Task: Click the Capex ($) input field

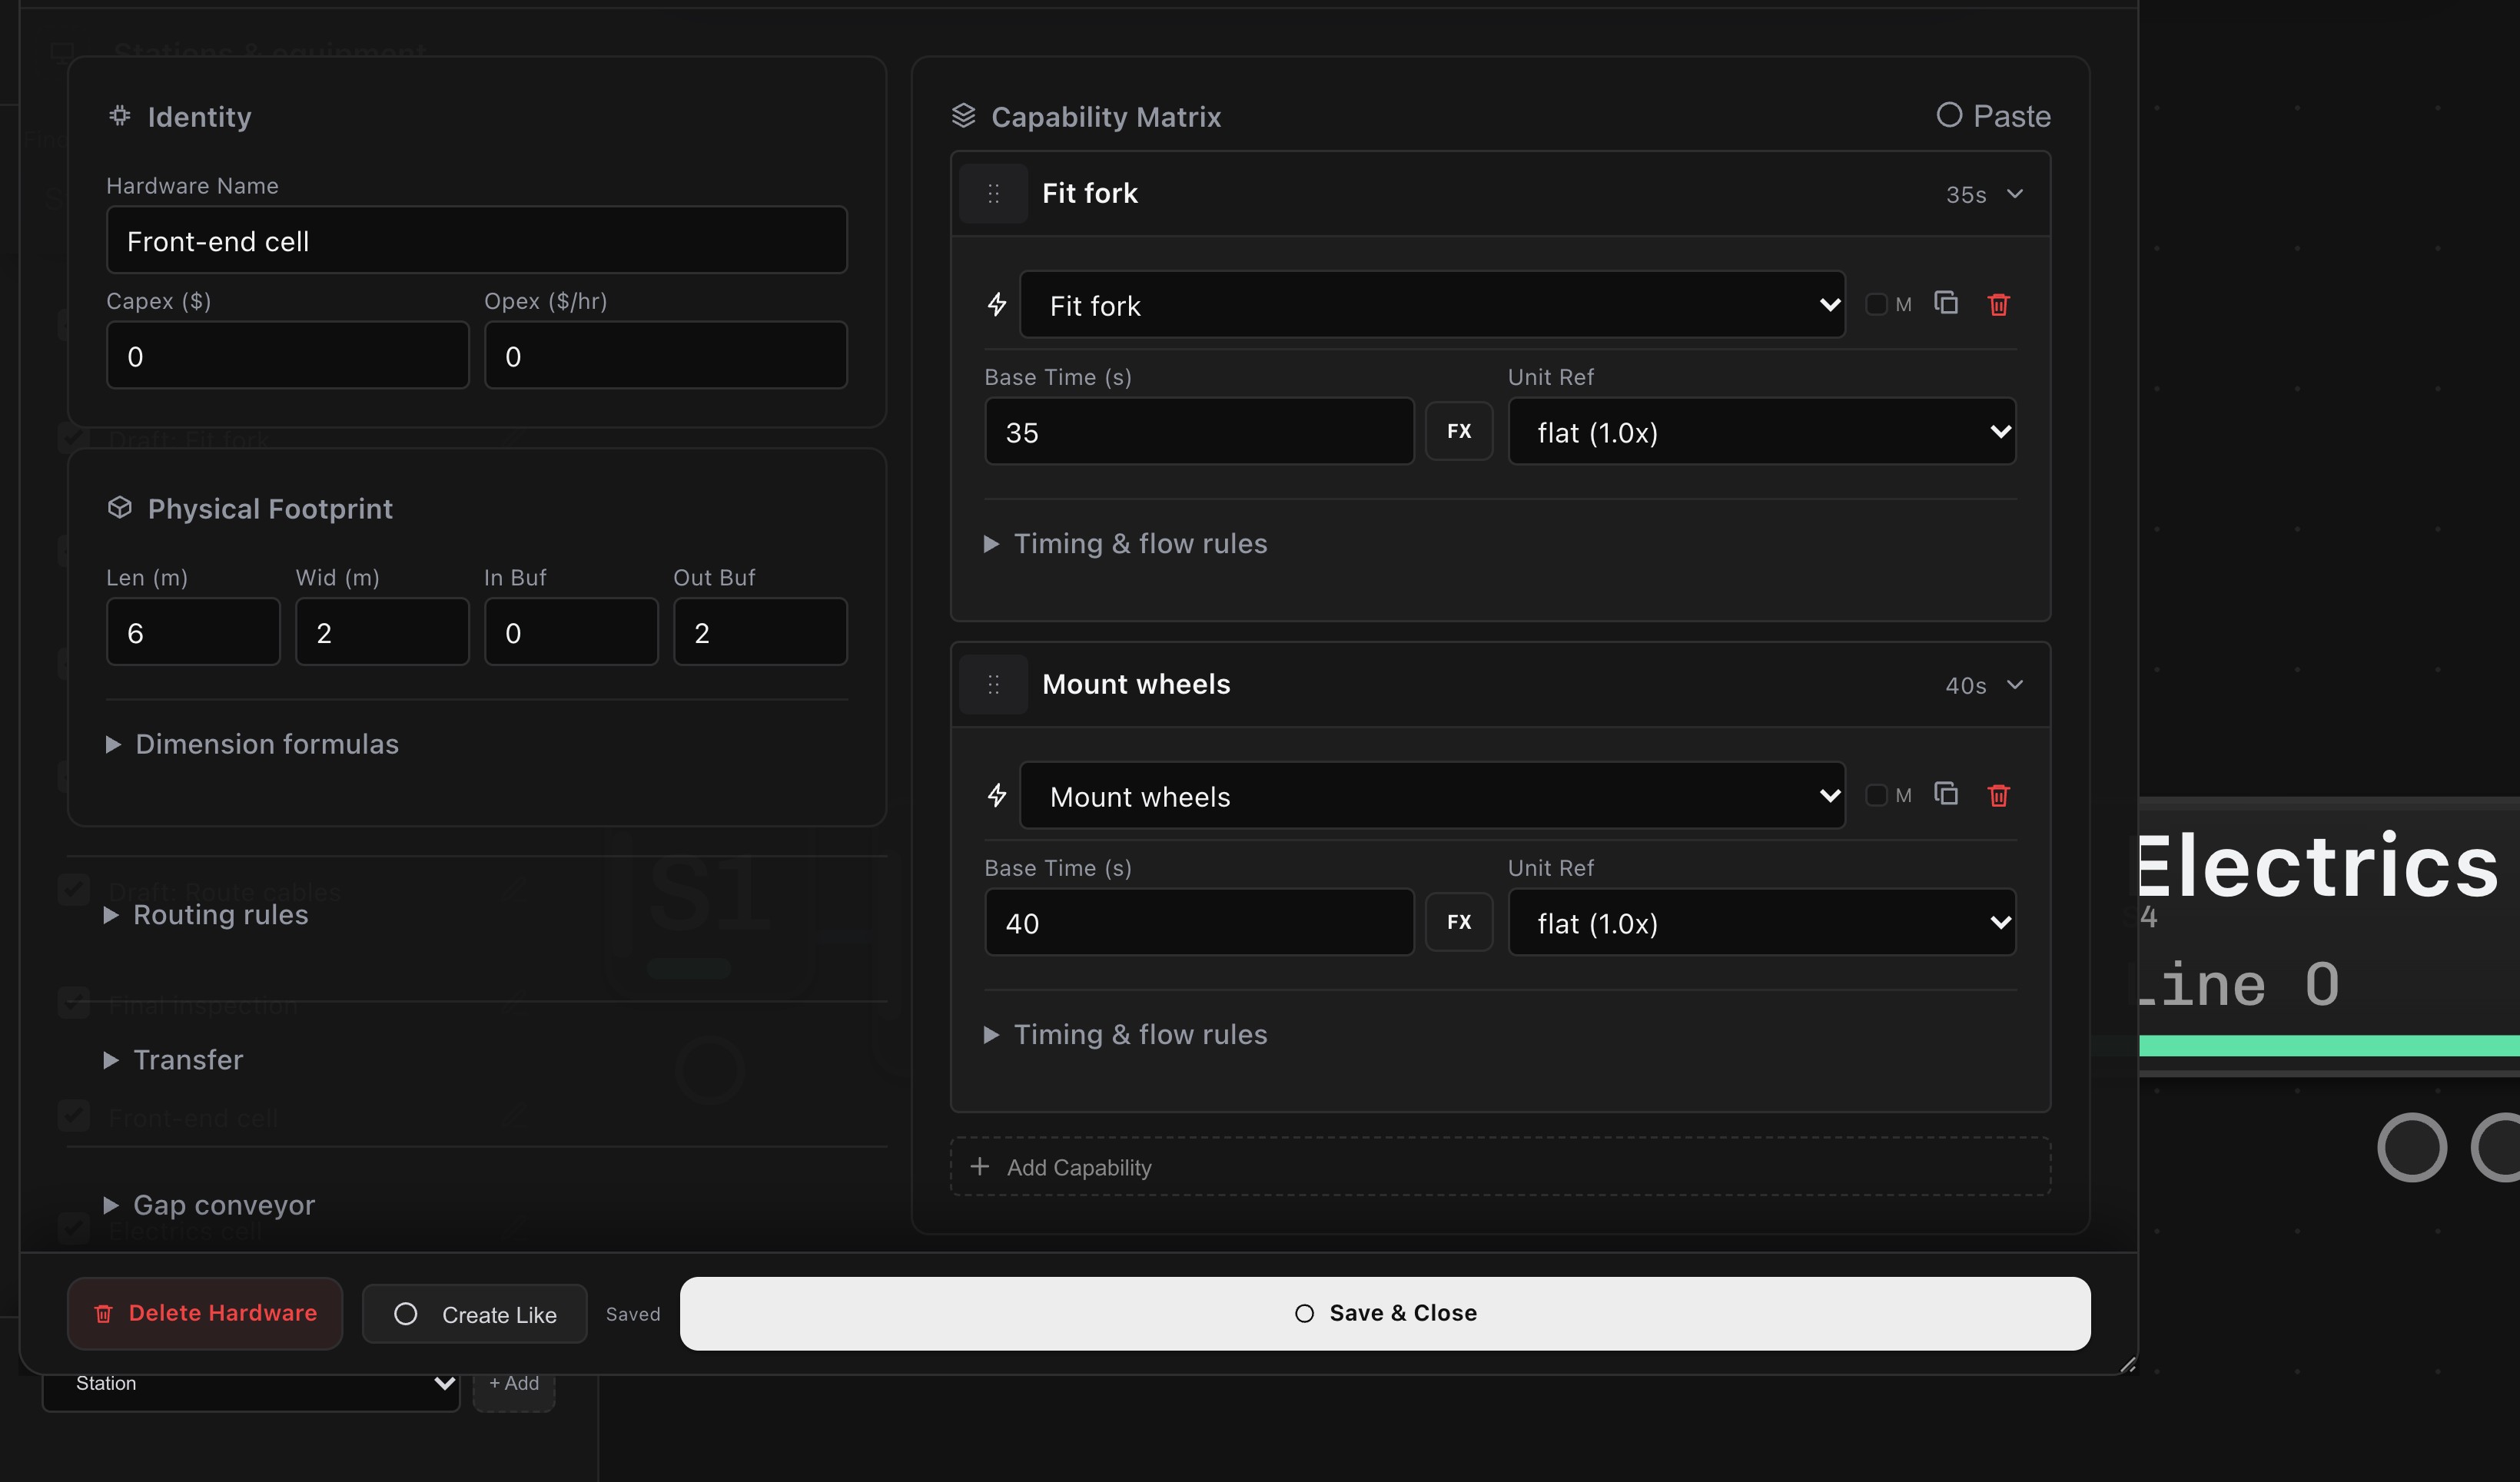Action: tap(288, 355)
